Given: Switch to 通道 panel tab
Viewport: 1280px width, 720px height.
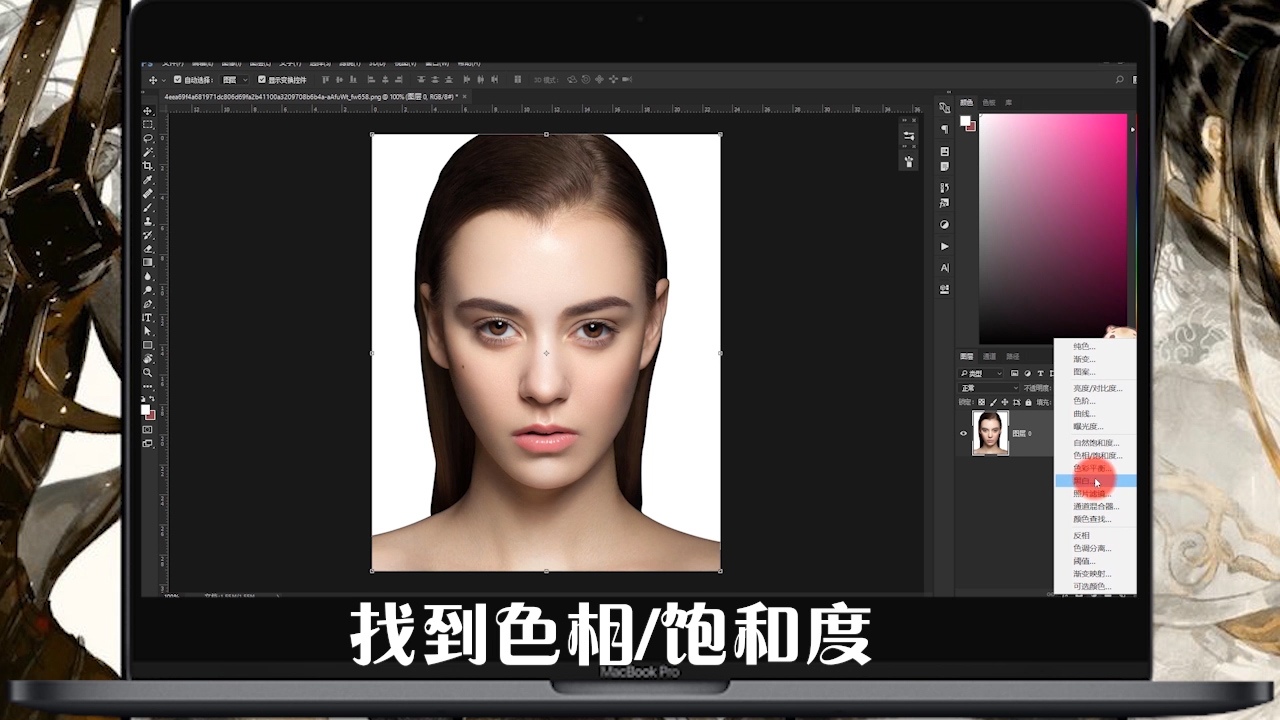Looking at the screenshot, I should [989, 356].
